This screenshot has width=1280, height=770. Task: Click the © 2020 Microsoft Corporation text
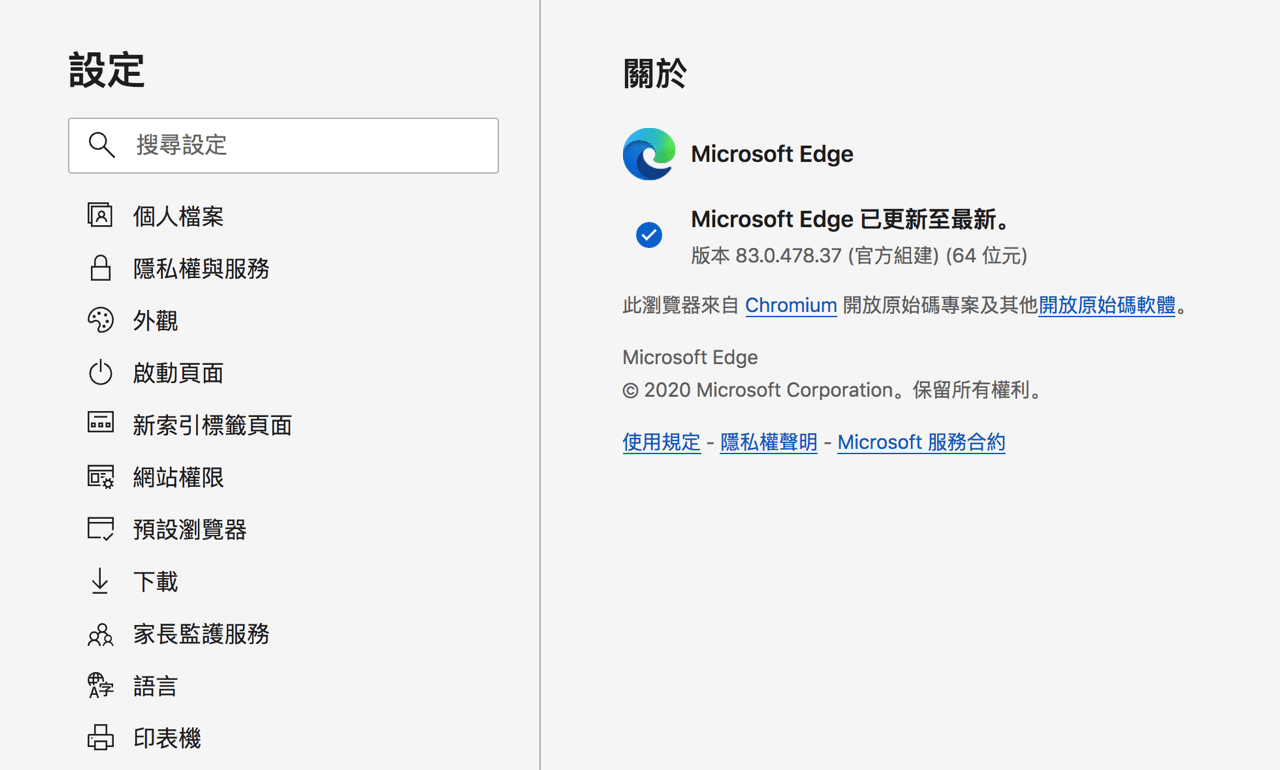[x=758, y=390]
